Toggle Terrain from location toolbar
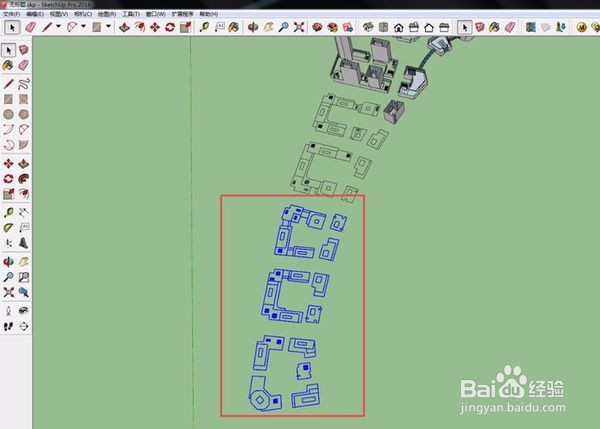Viewport: 600px width, 429px height. (x=546, y=27)
